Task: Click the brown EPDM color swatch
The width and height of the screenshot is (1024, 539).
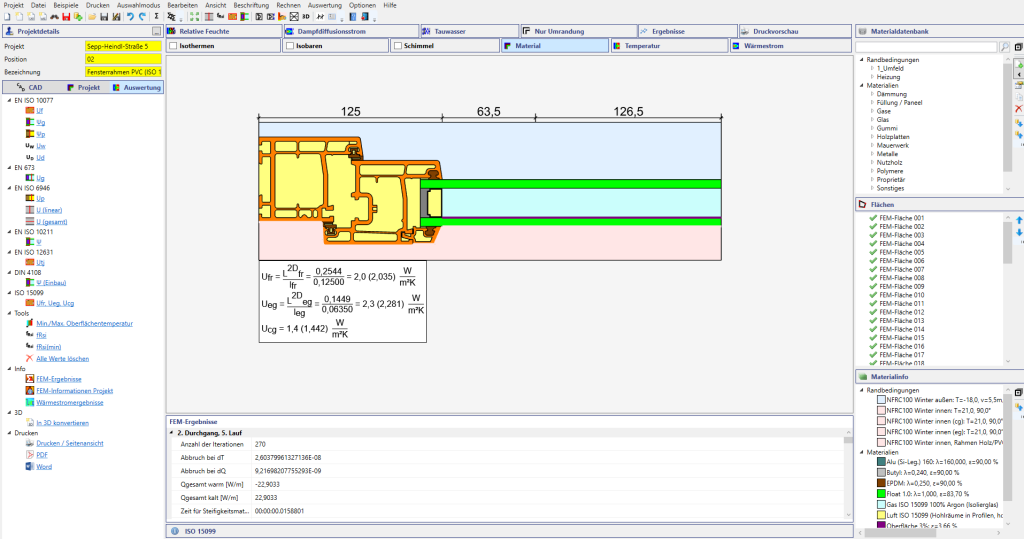Action: [881, 483]
